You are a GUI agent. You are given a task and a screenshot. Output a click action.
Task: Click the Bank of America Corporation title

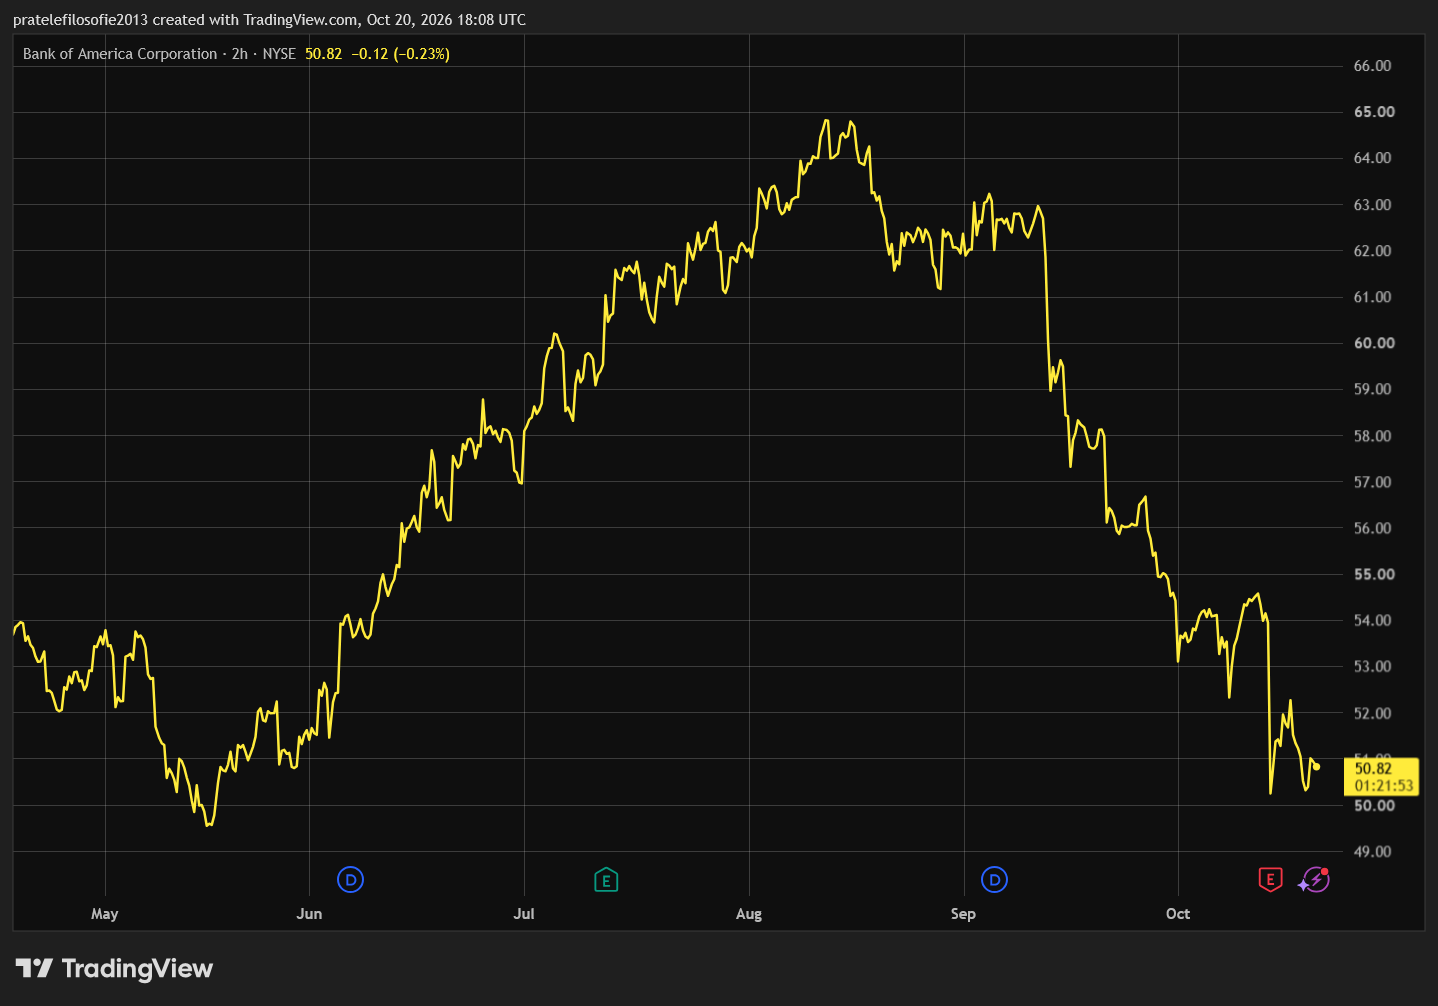(120, 54)
